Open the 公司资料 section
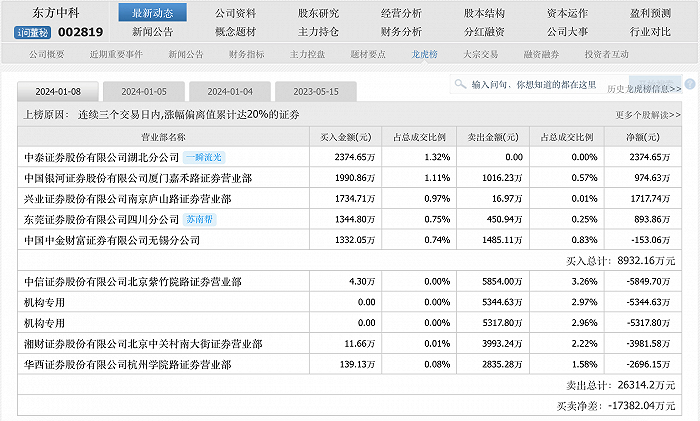This screenshot has height=421, width=700. [x=235, y=13]
